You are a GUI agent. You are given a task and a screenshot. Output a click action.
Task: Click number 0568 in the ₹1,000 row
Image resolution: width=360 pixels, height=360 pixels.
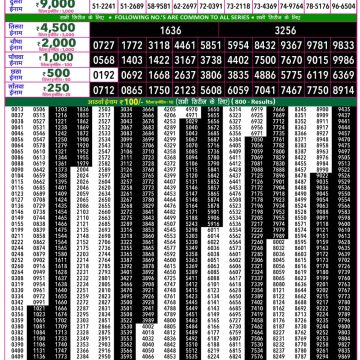pyautogui.click(x=104, y=60)
